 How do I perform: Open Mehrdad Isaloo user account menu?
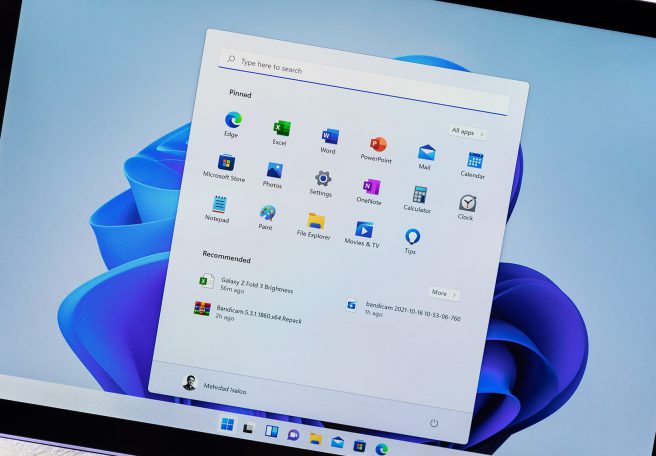[215, 385]
